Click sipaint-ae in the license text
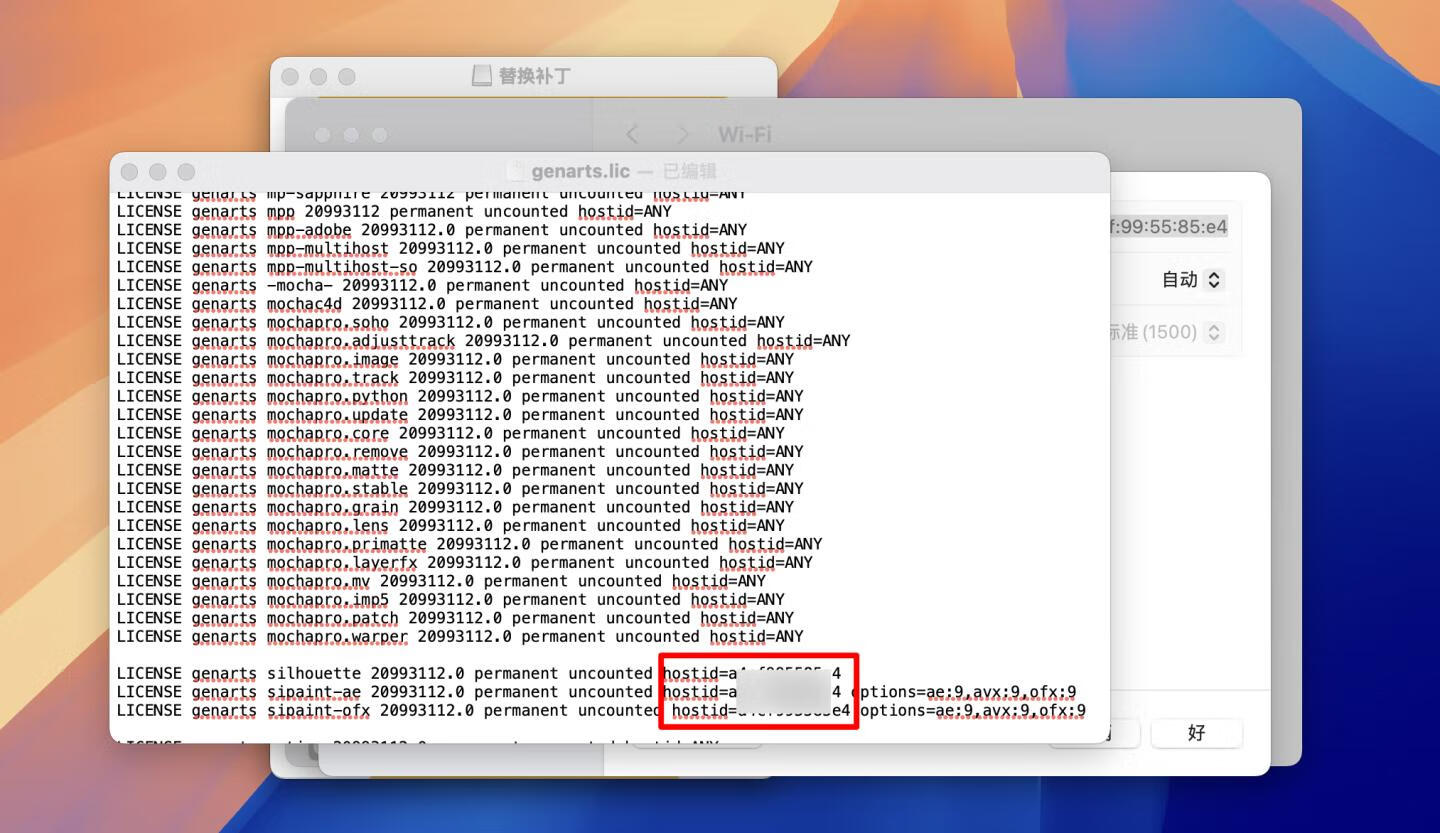The height and width of the screenshot is (833, 1440). [x=314, y=692]
